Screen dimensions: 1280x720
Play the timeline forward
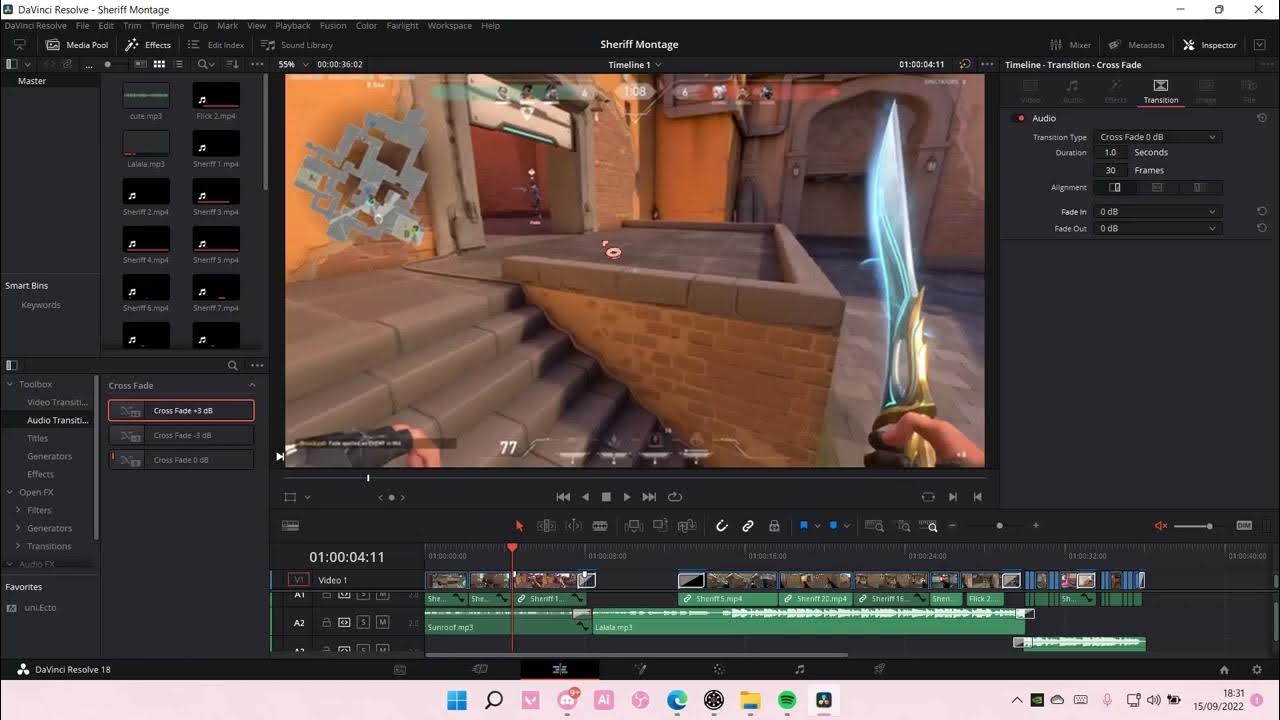[x=627, y=497]
